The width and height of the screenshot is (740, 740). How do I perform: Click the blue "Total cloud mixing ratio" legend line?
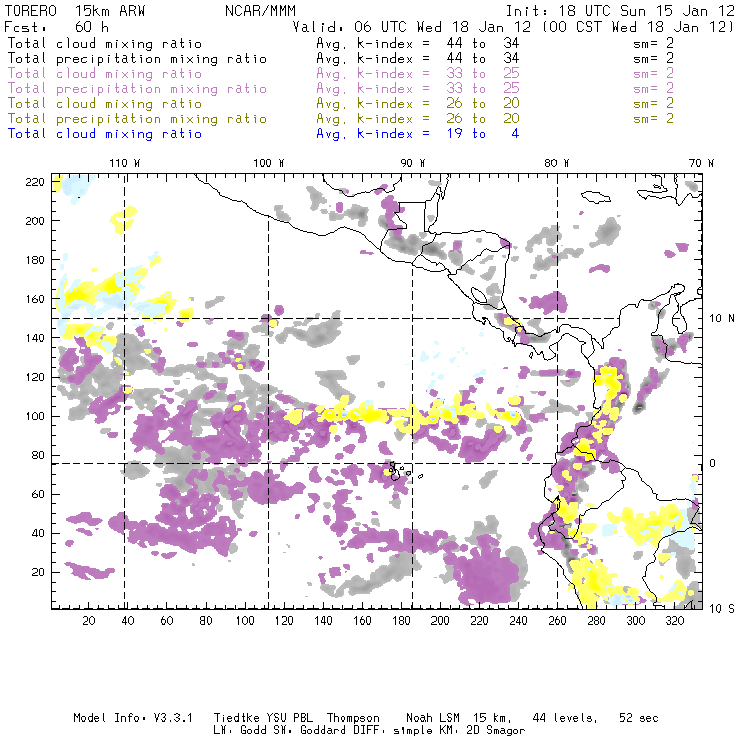(x=105, y=134)
